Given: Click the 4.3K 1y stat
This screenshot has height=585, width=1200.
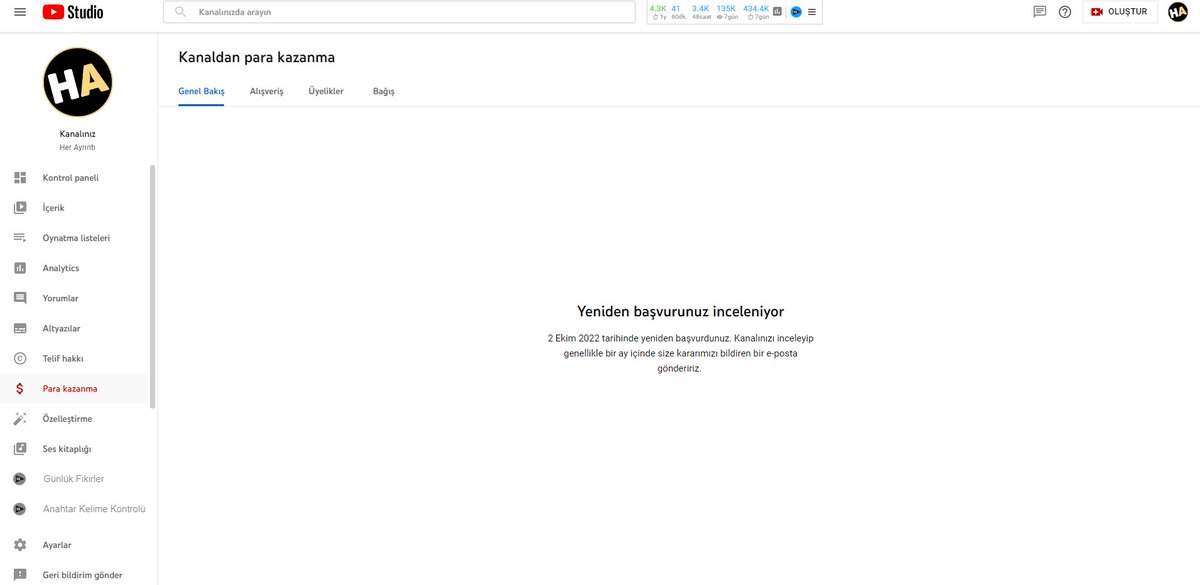Looking at the screenshot, I should (658, 12).
